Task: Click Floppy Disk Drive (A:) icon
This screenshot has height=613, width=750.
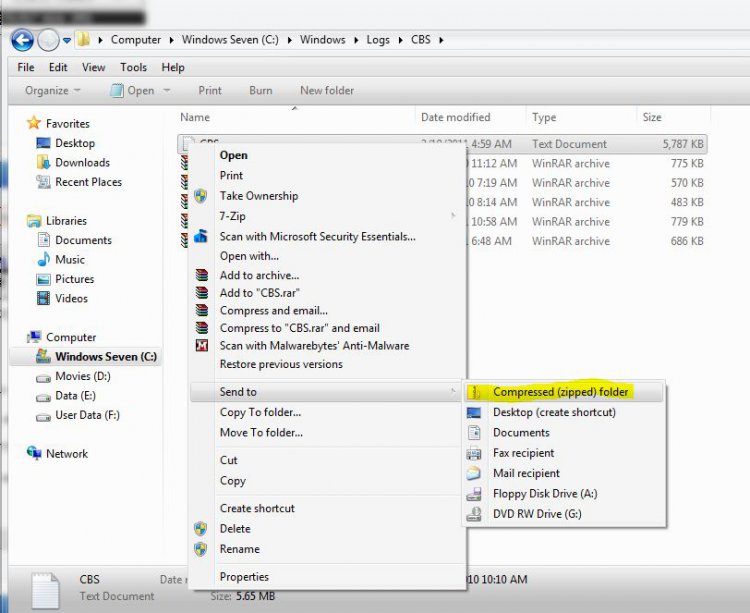Action: tap(474, 493)
